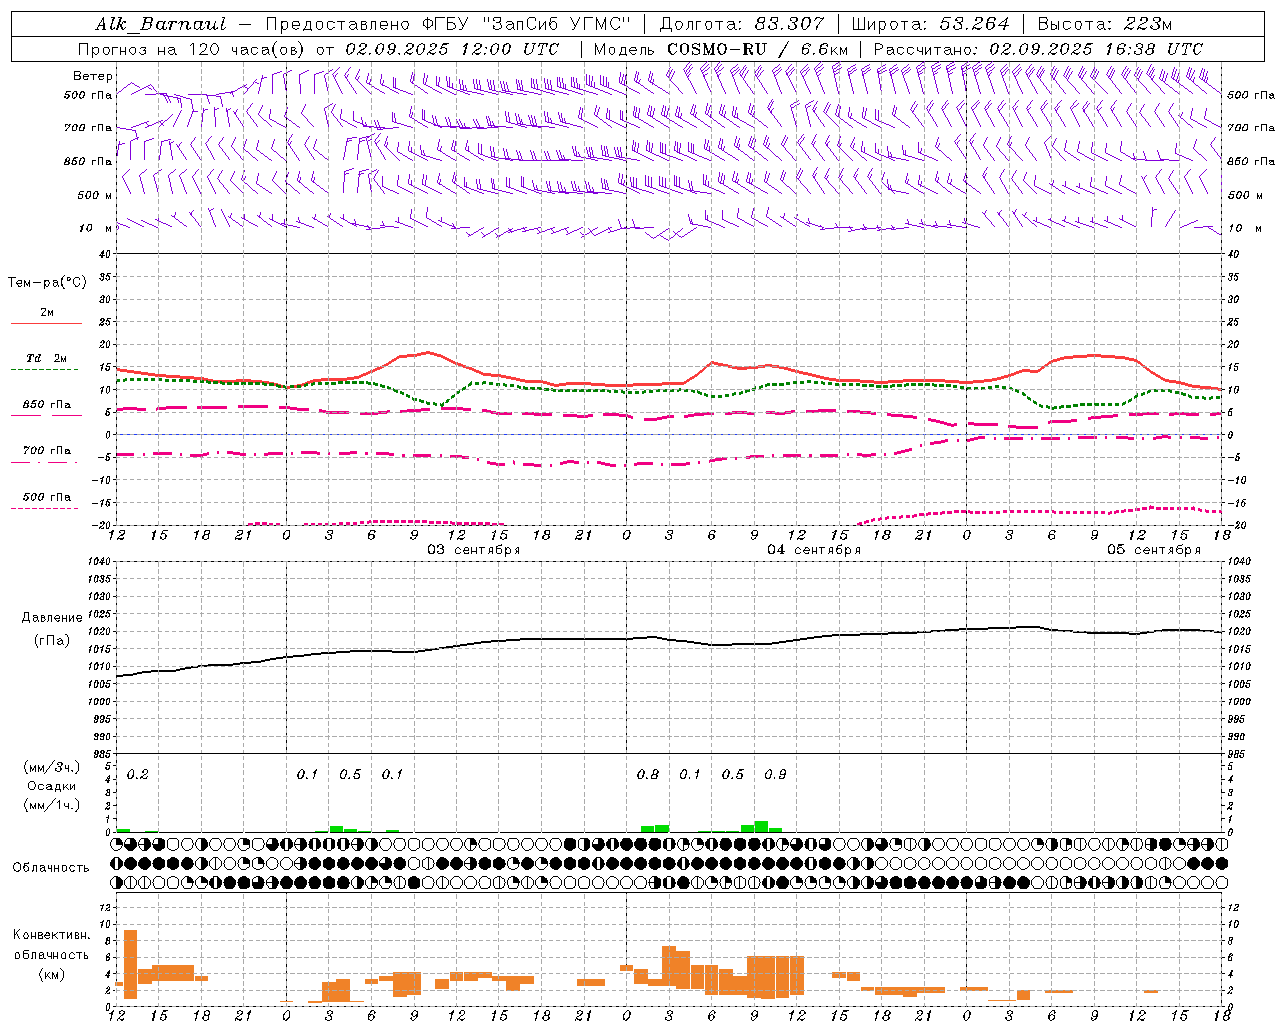Image resolution: width=1280 pixels, height=1024 pixels.
Task: Click the red 2м temperature curve peak on 03 сентября
Action: coord(428,352)
